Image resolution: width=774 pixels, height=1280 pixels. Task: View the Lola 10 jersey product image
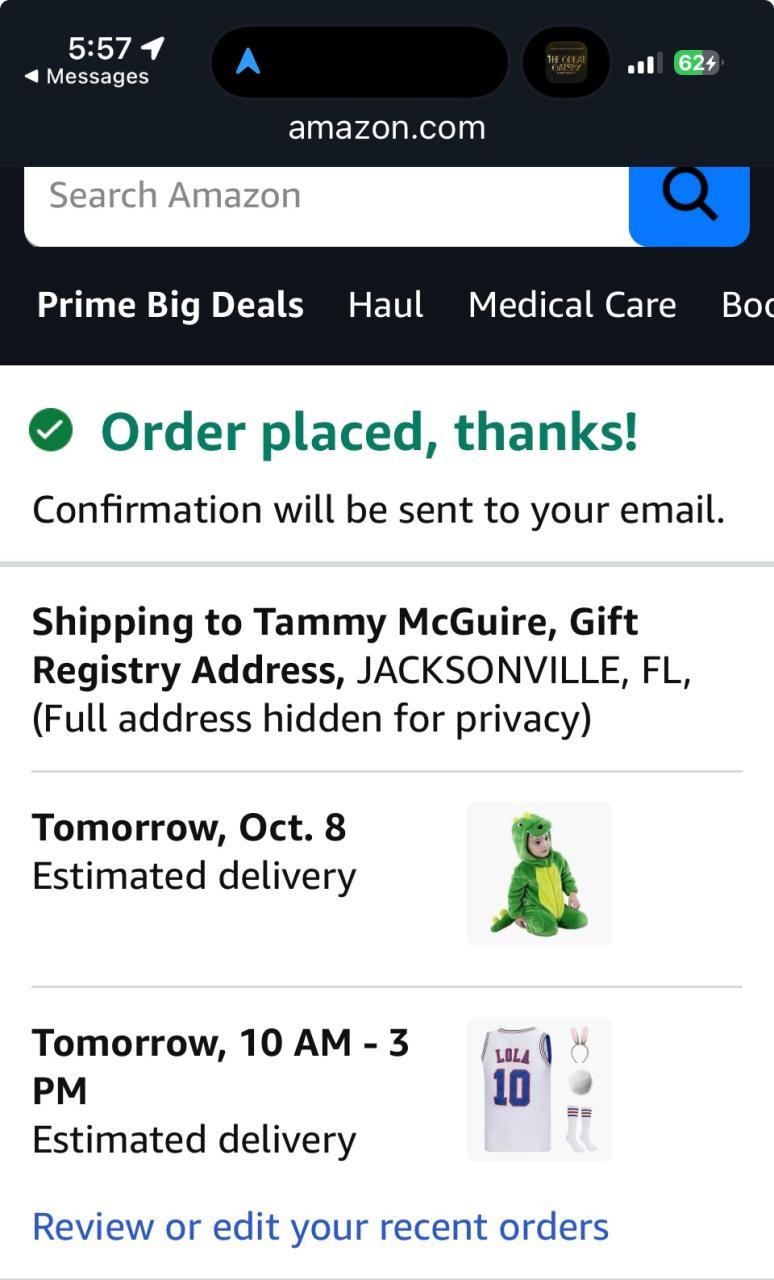click(539, 1089)
